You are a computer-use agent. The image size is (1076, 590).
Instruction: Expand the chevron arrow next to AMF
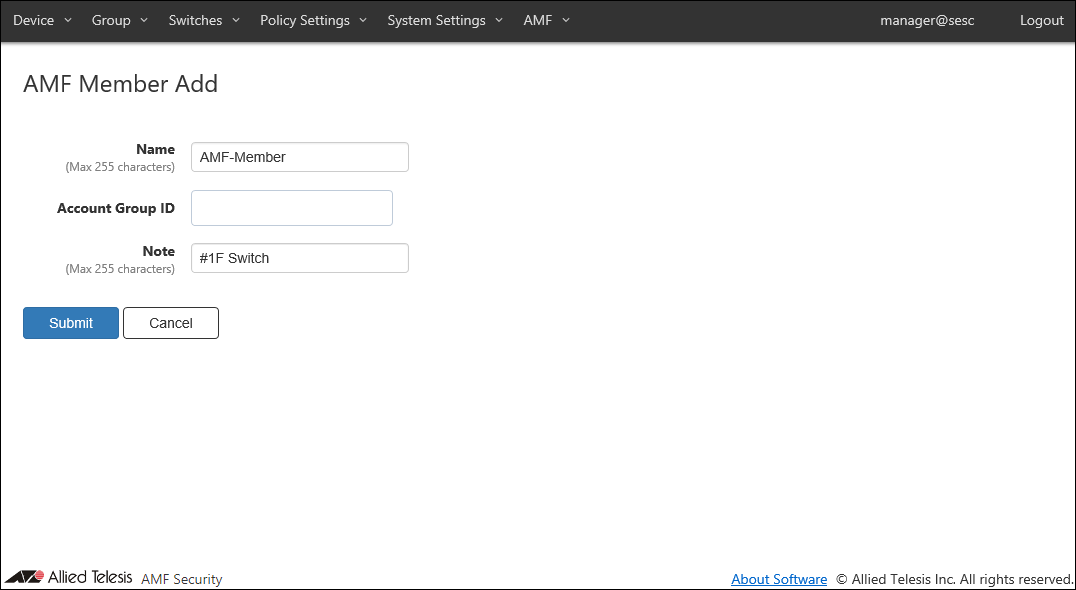[x=566, y=20]
